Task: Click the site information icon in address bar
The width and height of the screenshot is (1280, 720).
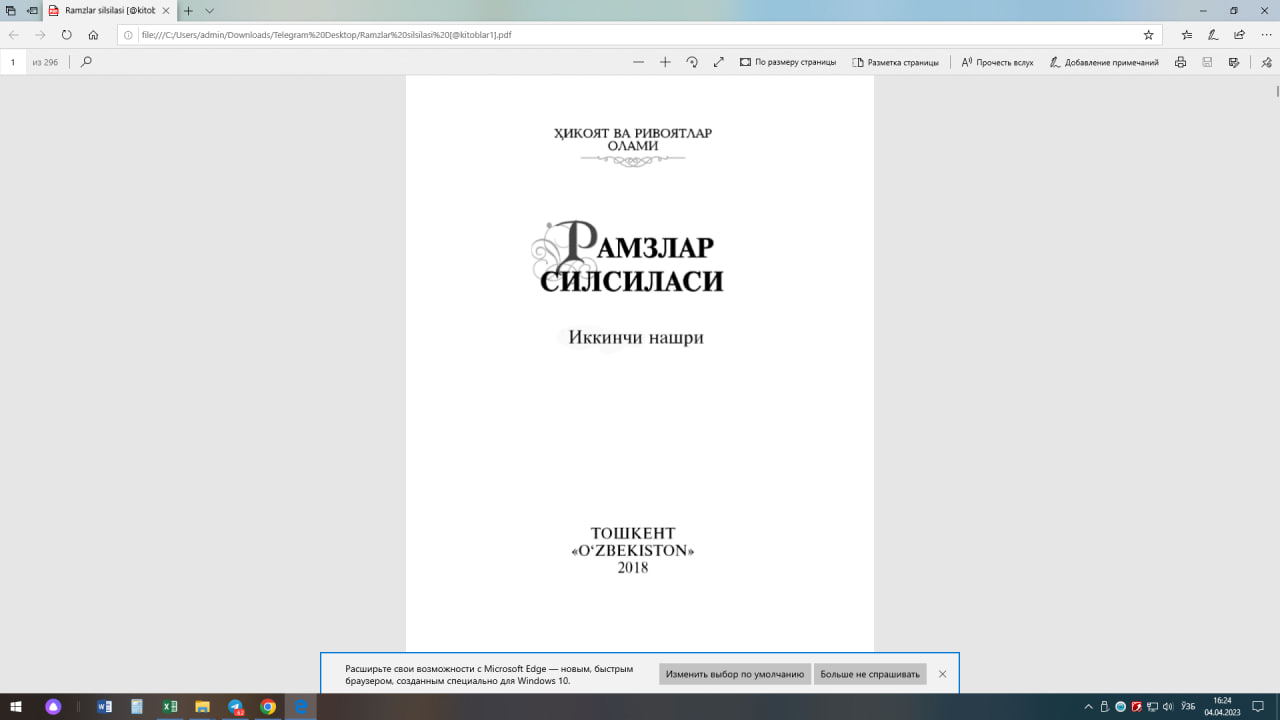Action: point(128,34)
